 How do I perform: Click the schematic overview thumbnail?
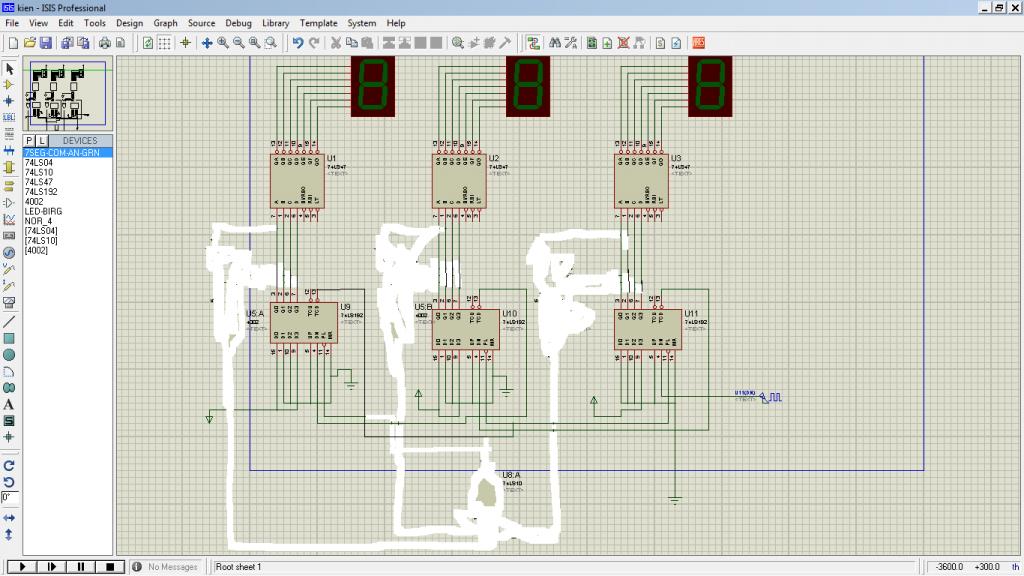tap(68, 93)
